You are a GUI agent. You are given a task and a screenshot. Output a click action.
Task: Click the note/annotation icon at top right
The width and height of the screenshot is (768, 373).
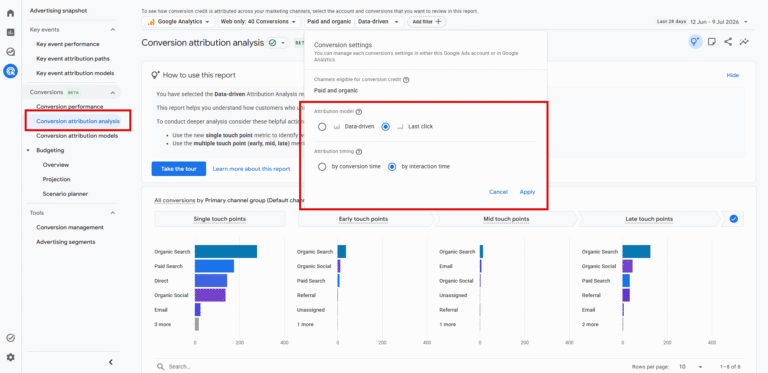click(712, 42)
